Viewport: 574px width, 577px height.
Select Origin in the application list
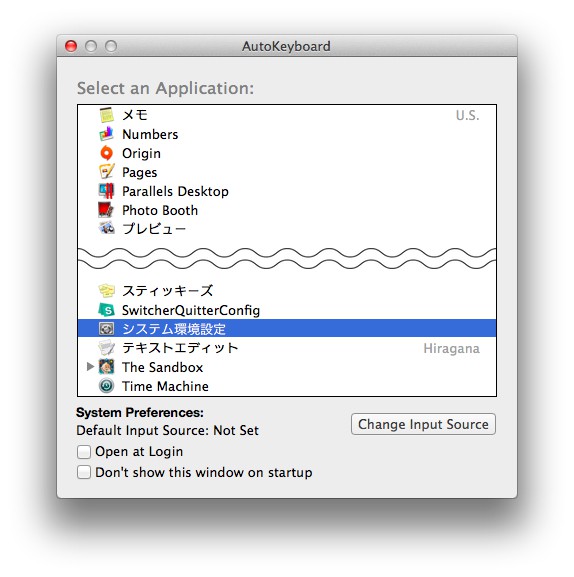click(x=141, y=153)
